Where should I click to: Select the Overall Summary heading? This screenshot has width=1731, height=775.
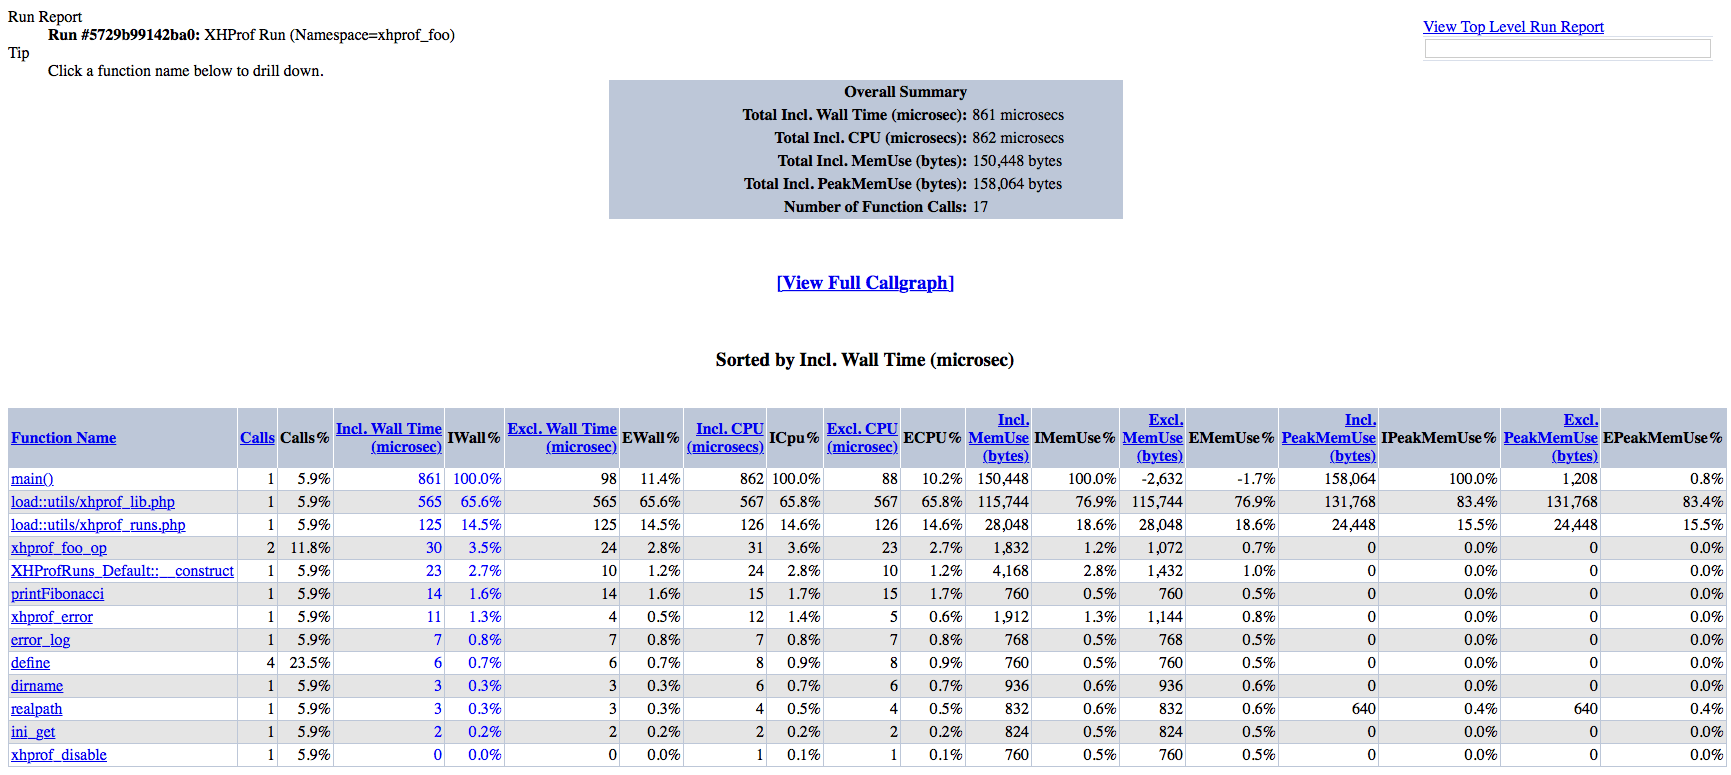tap(905, 92)
